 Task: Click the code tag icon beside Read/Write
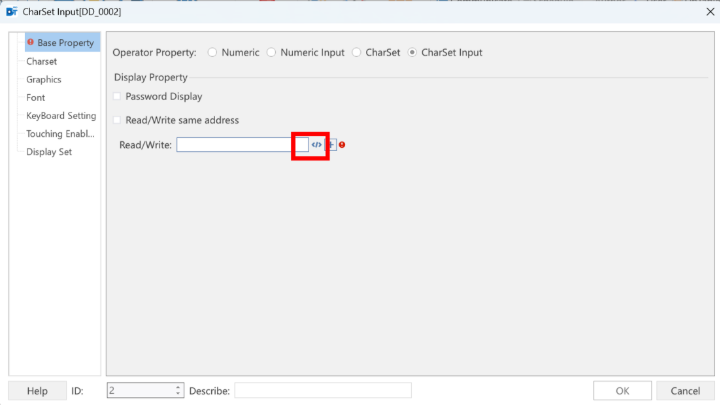coord(316,145)
